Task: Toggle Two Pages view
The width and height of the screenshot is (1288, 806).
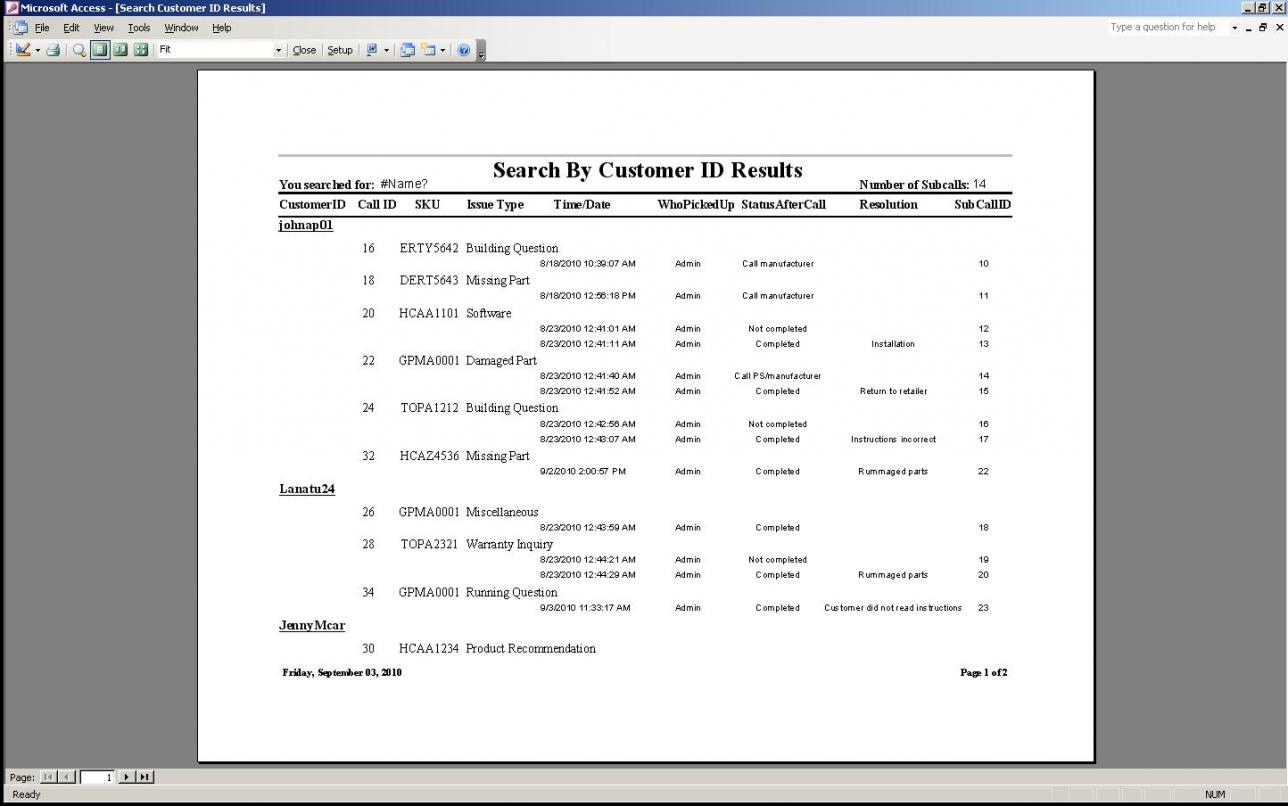Action: 120,49
